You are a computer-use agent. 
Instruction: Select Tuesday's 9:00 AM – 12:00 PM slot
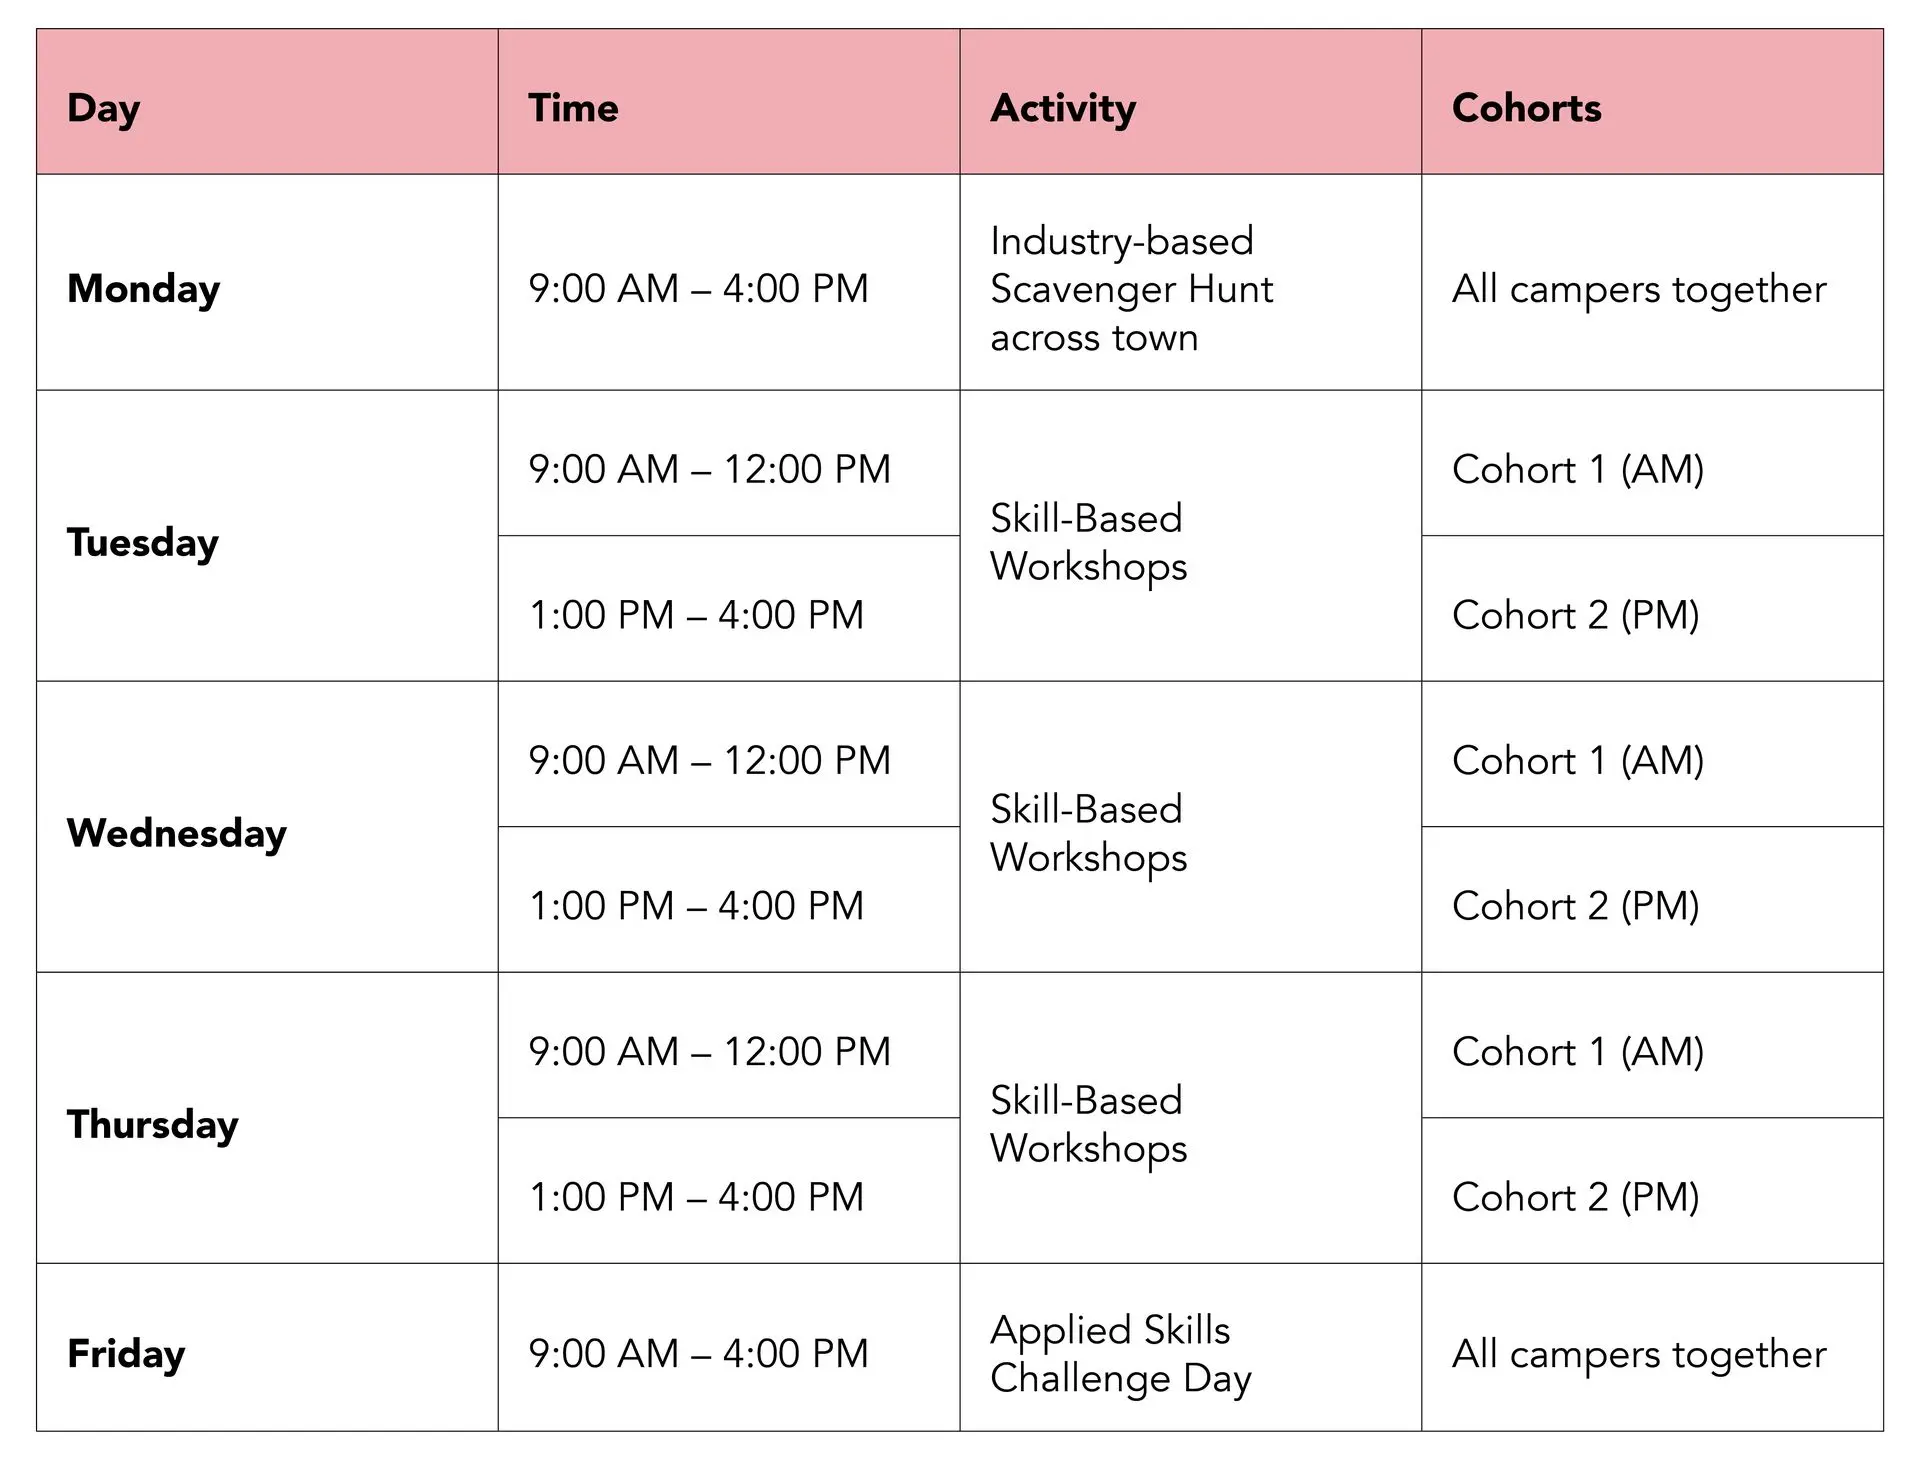pos(709,469)
